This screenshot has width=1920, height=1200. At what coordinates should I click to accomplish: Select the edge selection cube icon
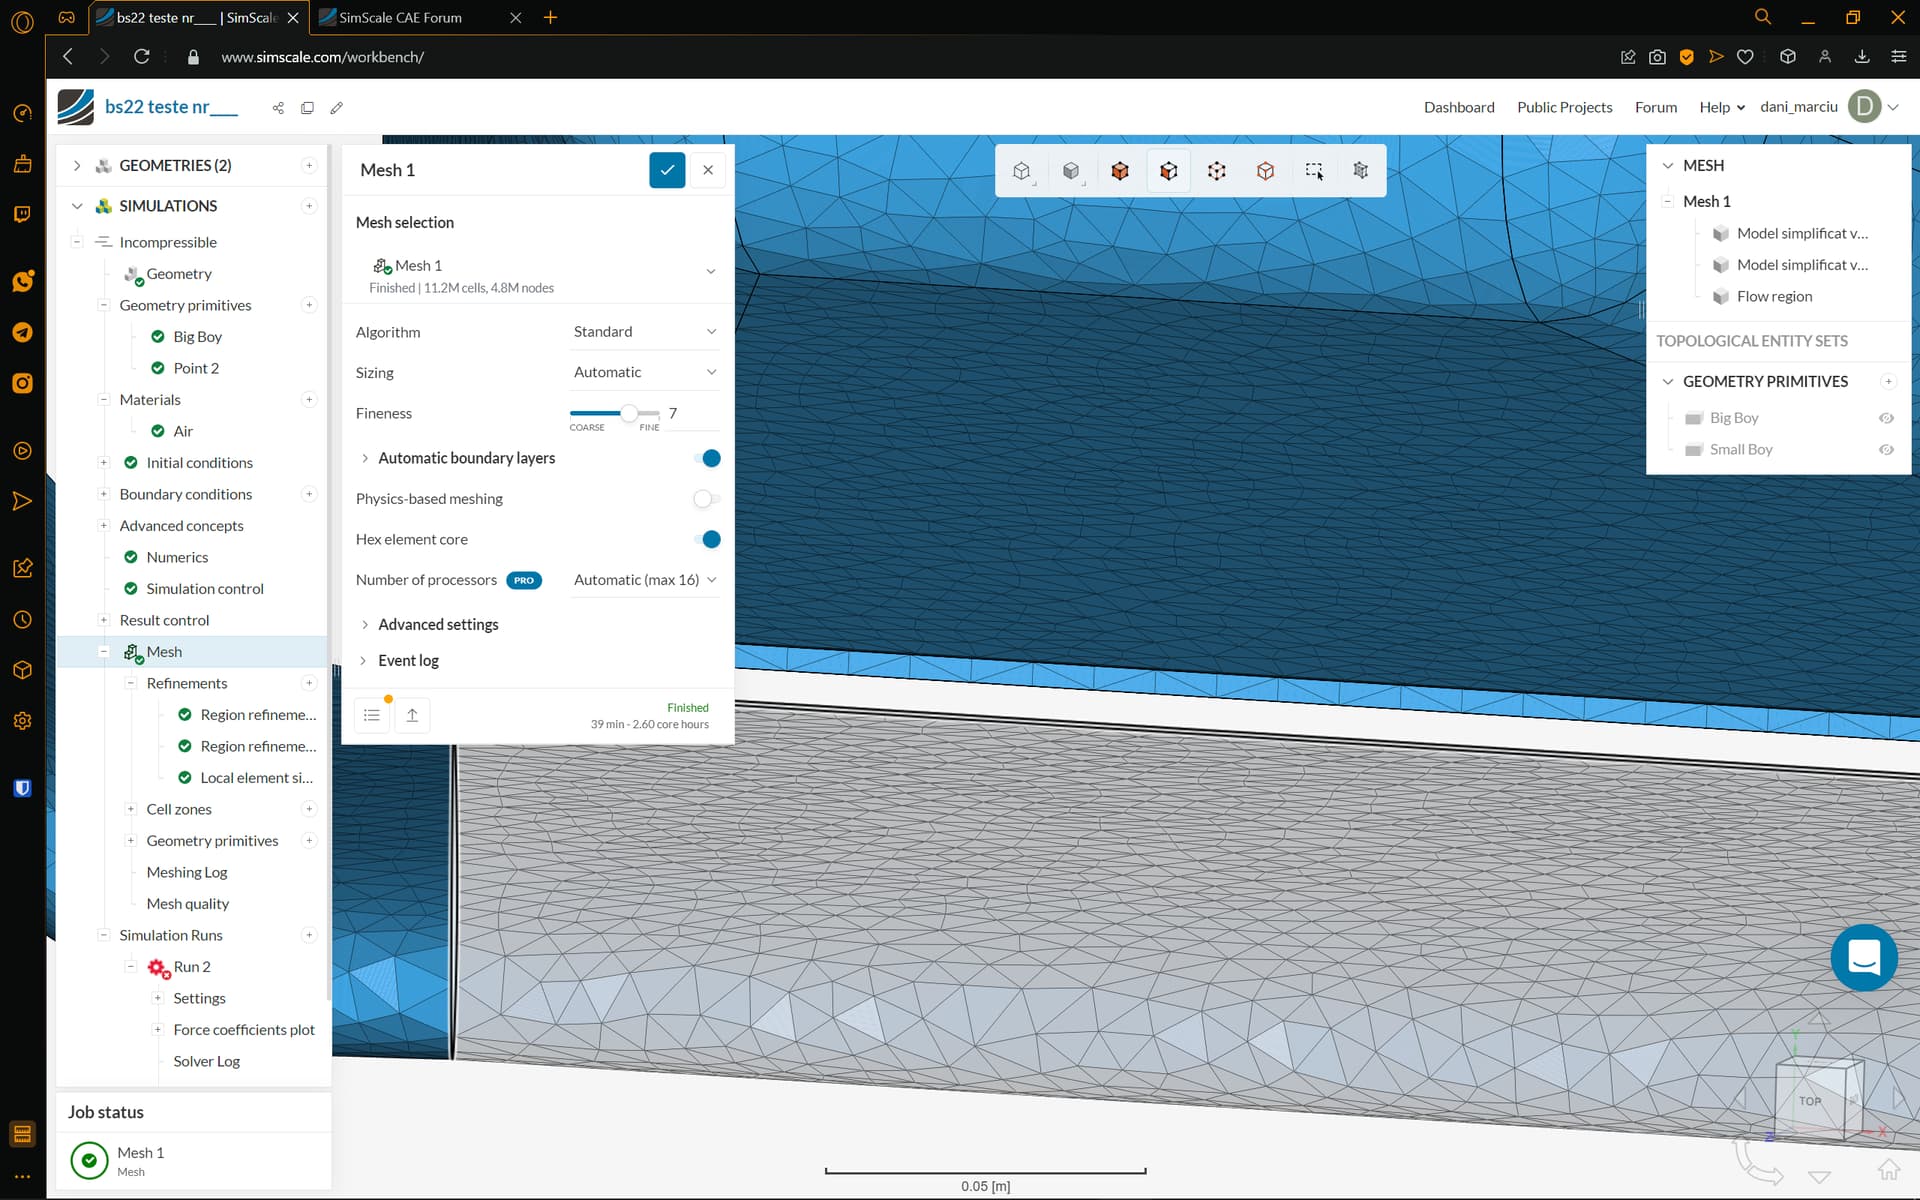(1265, 170)
